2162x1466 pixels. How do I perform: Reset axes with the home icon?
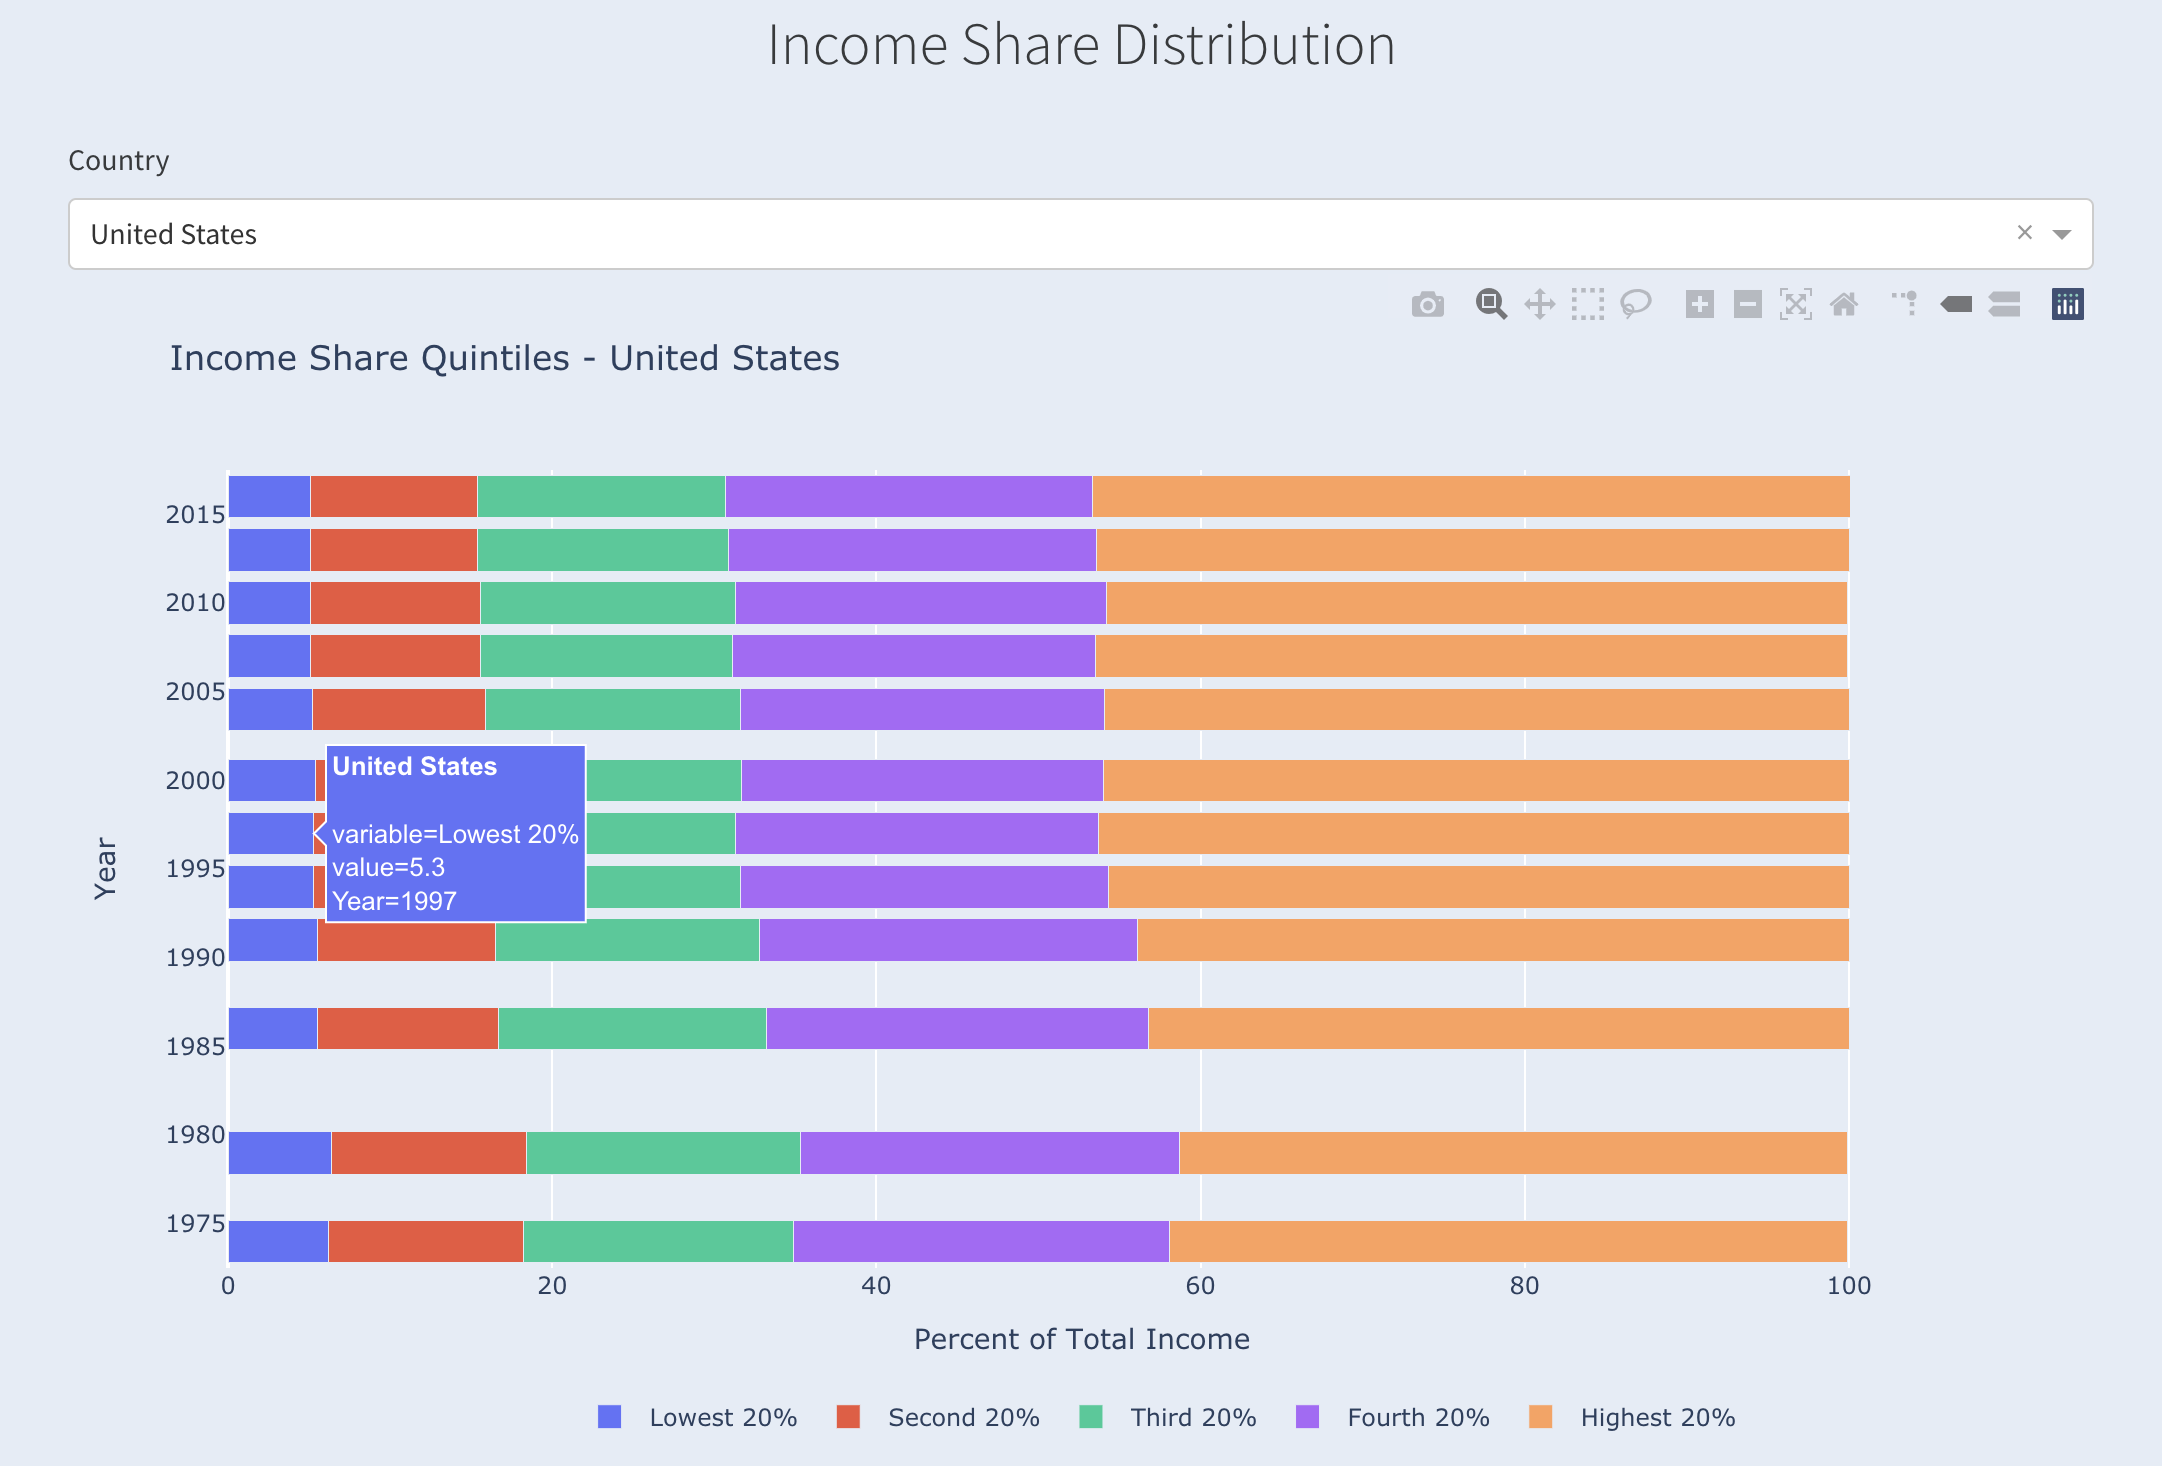pos(1843,304)
